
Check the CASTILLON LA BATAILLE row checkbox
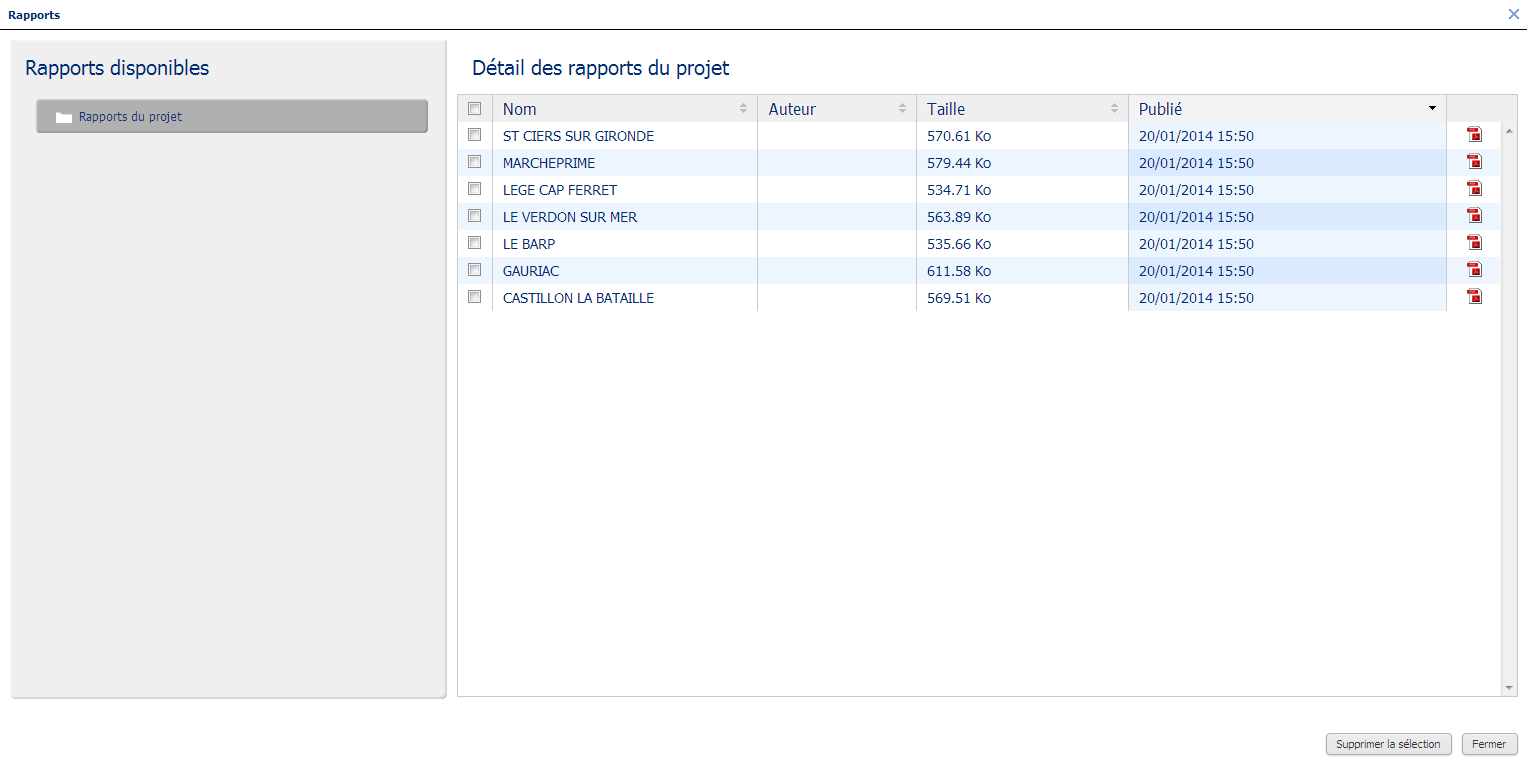(x=475, y=296)
